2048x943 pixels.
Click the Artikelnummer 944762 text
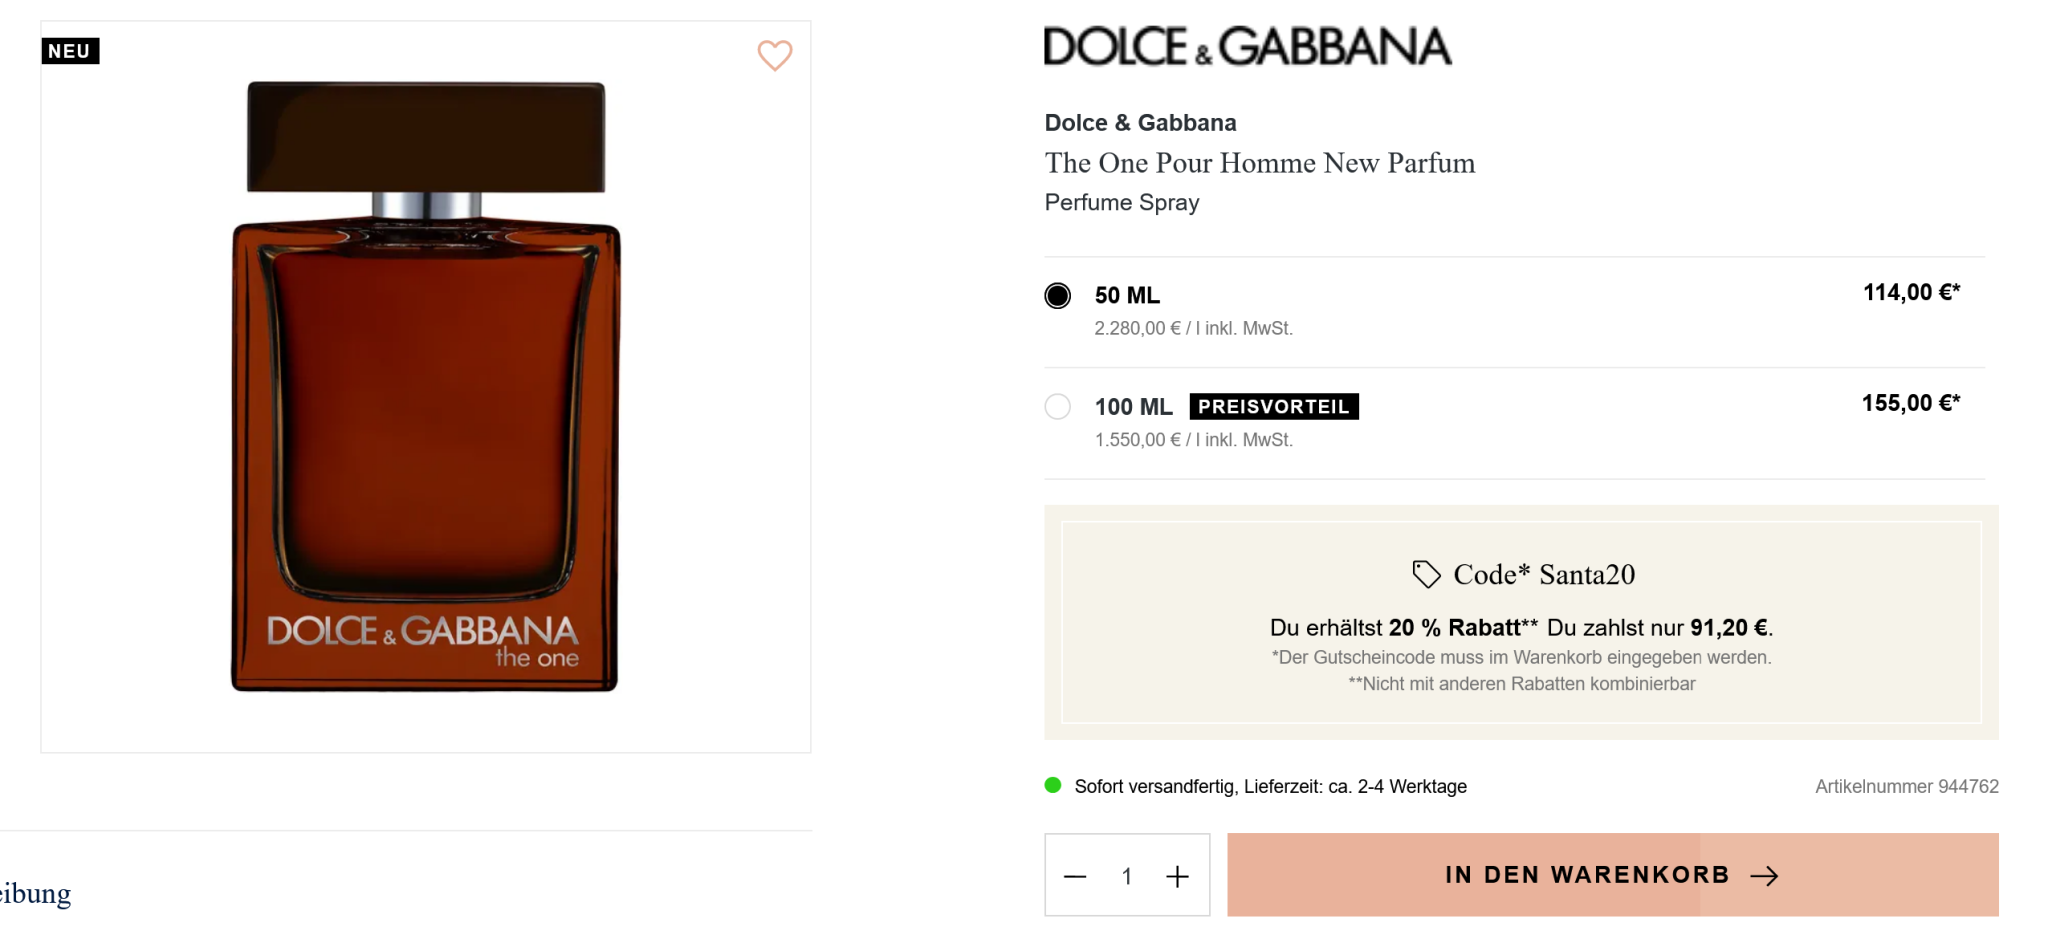point(1906,787)
